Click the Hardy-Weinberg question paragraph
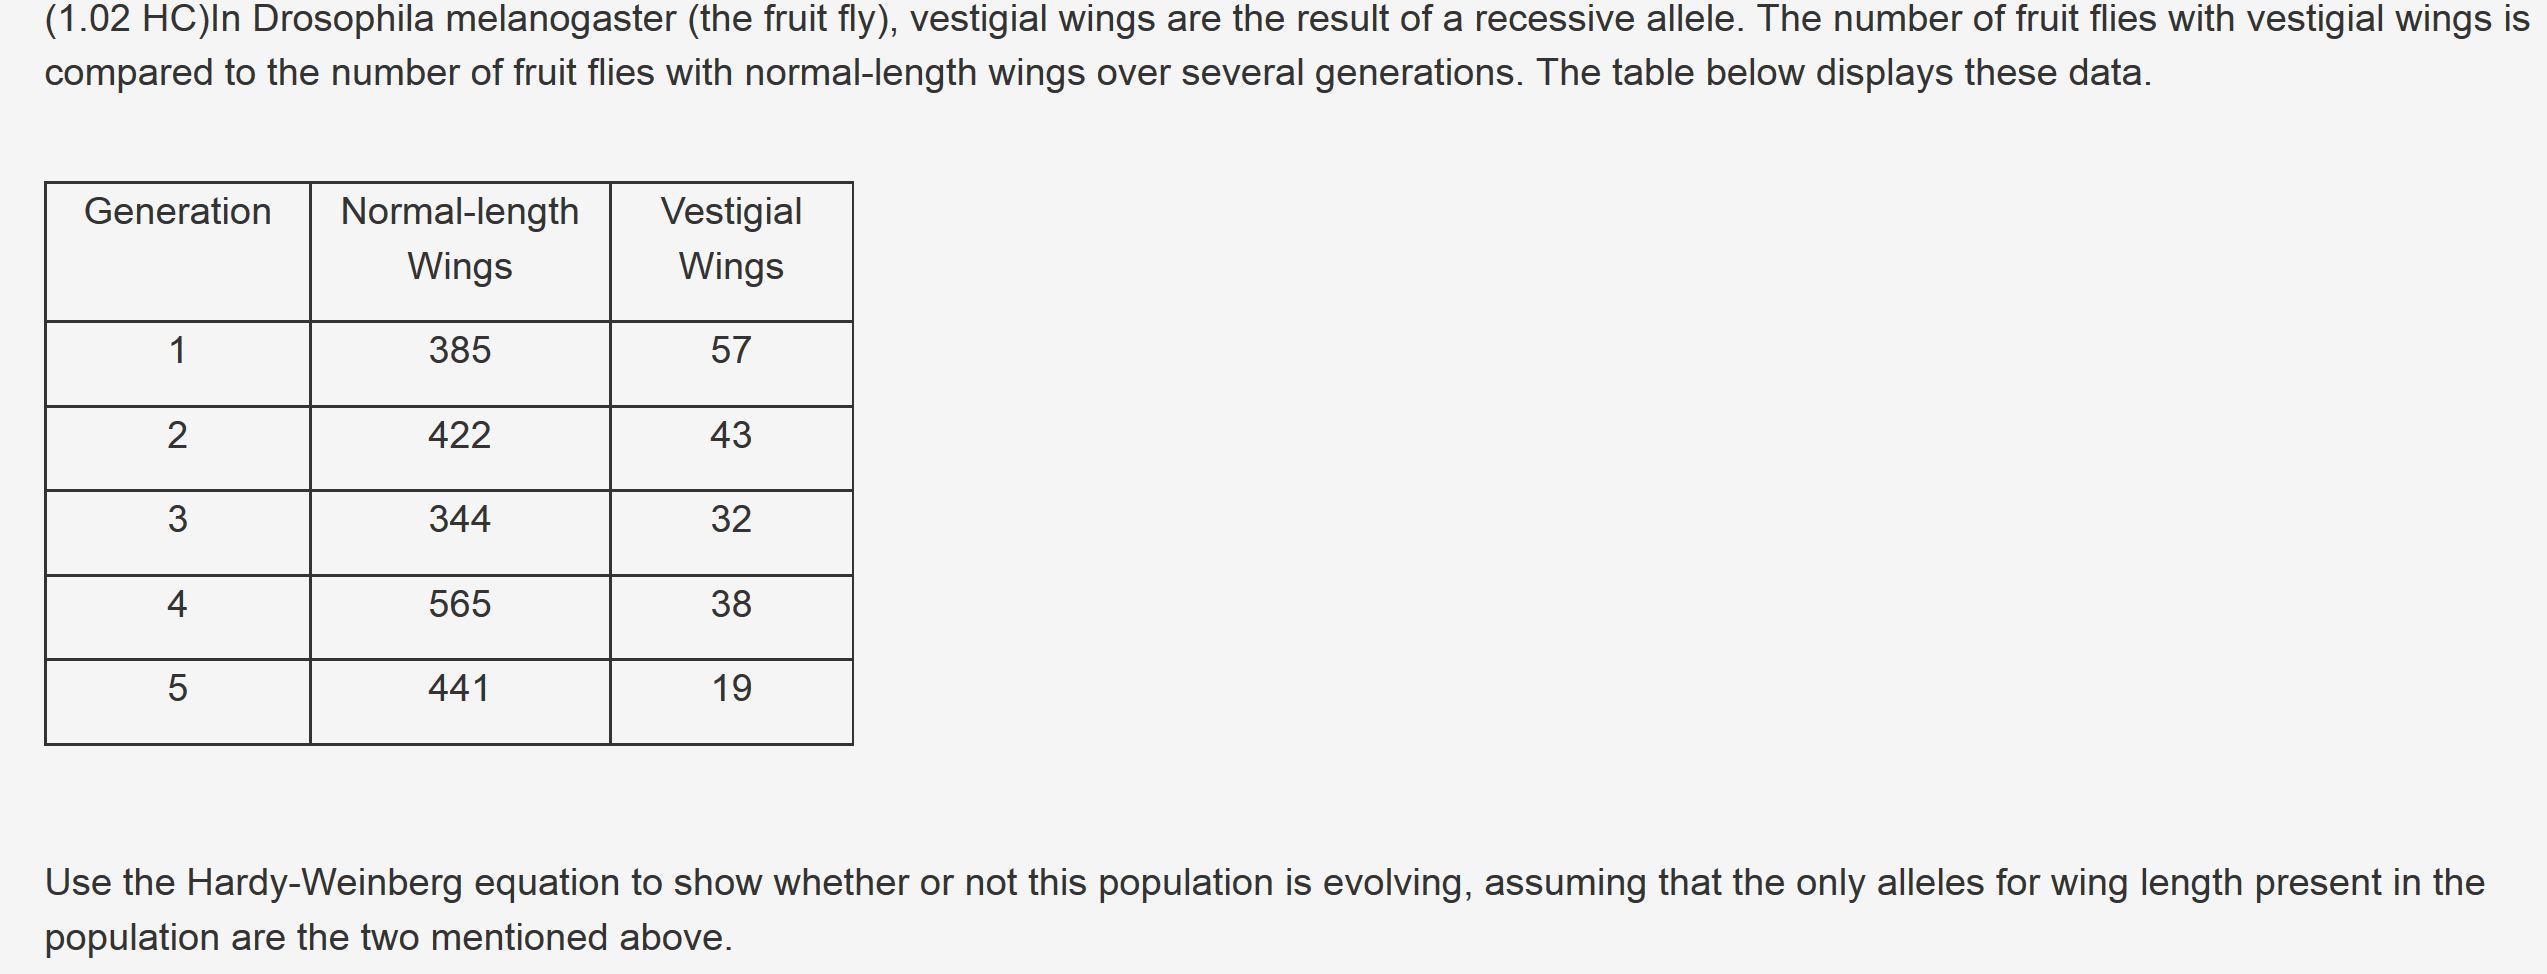Screen dimensions: 2547x974 pos(1265,910)
